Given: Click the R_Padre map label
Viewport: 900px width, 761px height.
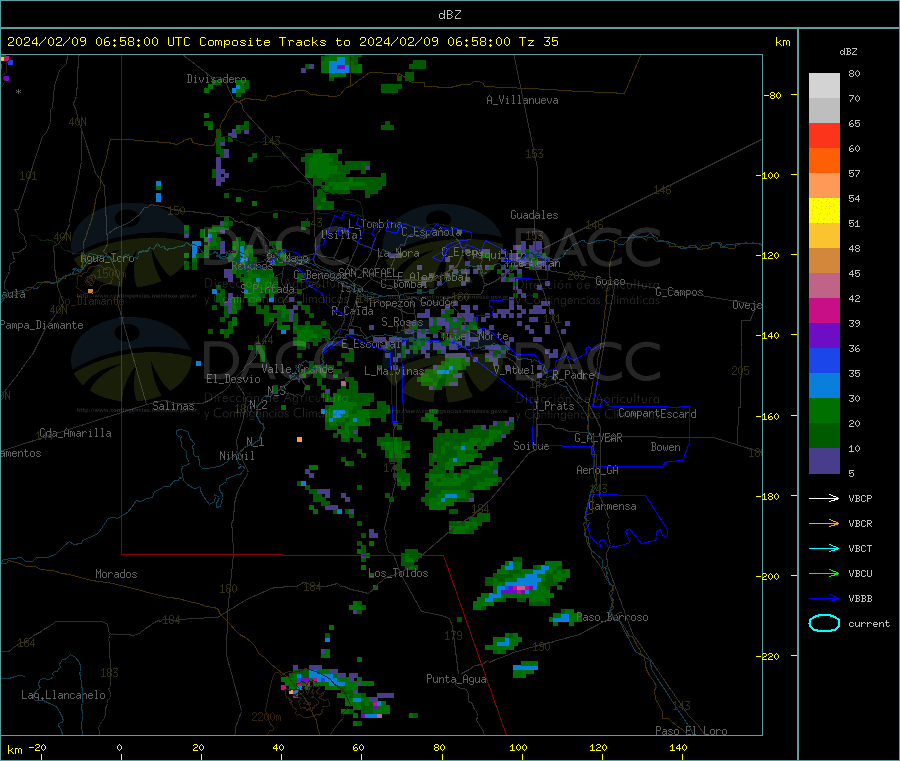Looking at the screenshot, I should [x=573, y=375].
